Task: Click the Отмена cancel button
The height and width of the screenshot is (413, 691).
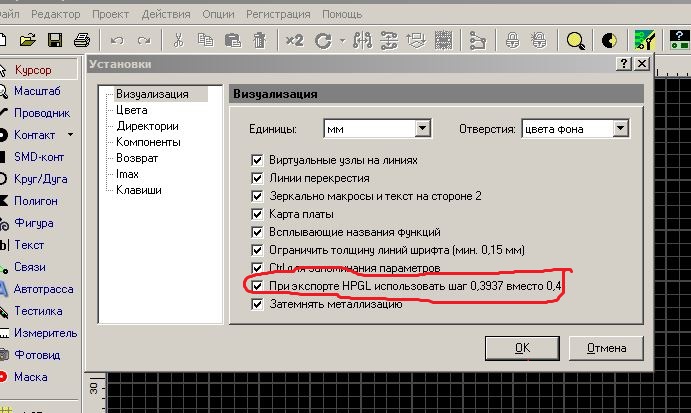Action: pos(606,348)
